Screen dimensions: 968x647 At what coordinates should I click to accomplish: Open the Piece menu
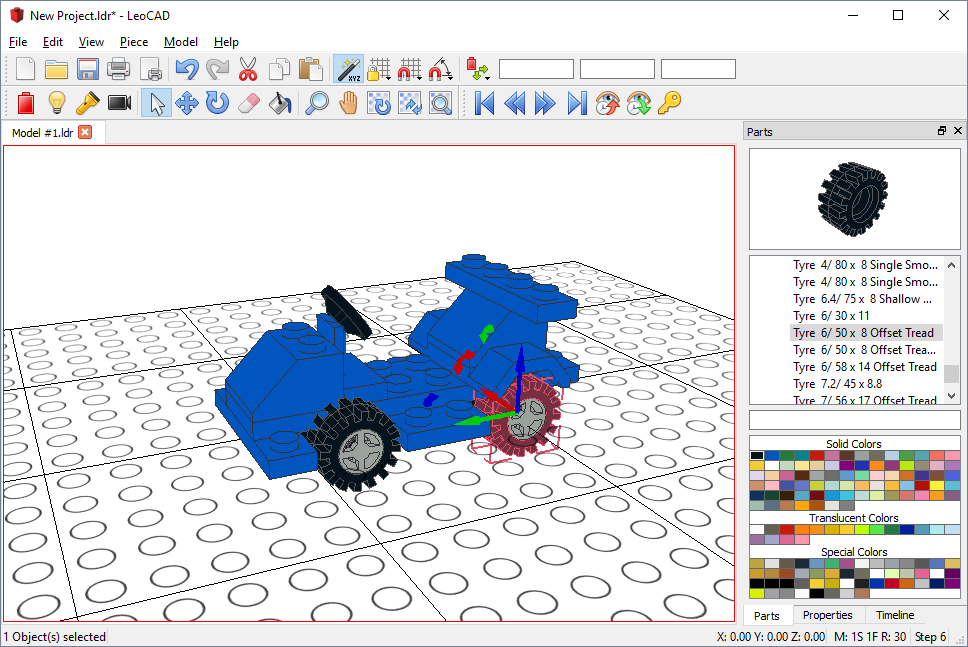134,42
